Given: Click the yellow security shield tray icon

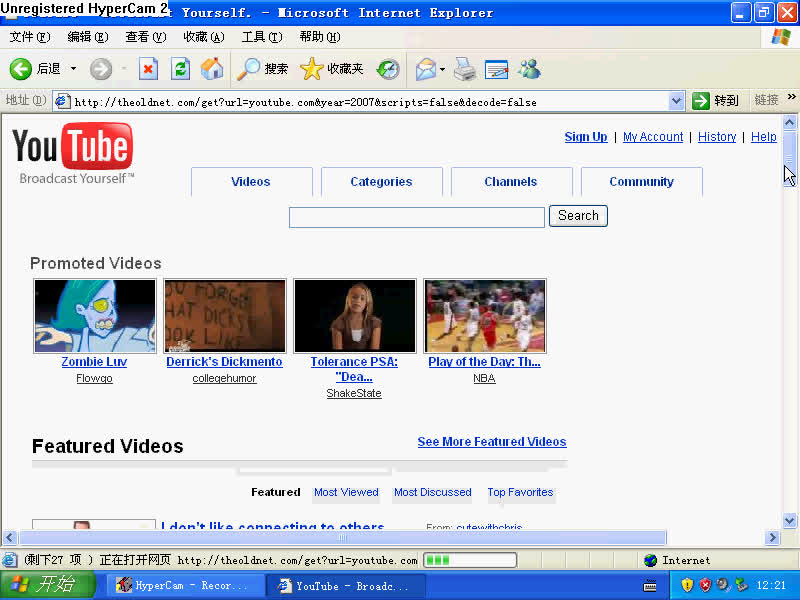Looking at the screenshot, I should click(x=687, y=585).
